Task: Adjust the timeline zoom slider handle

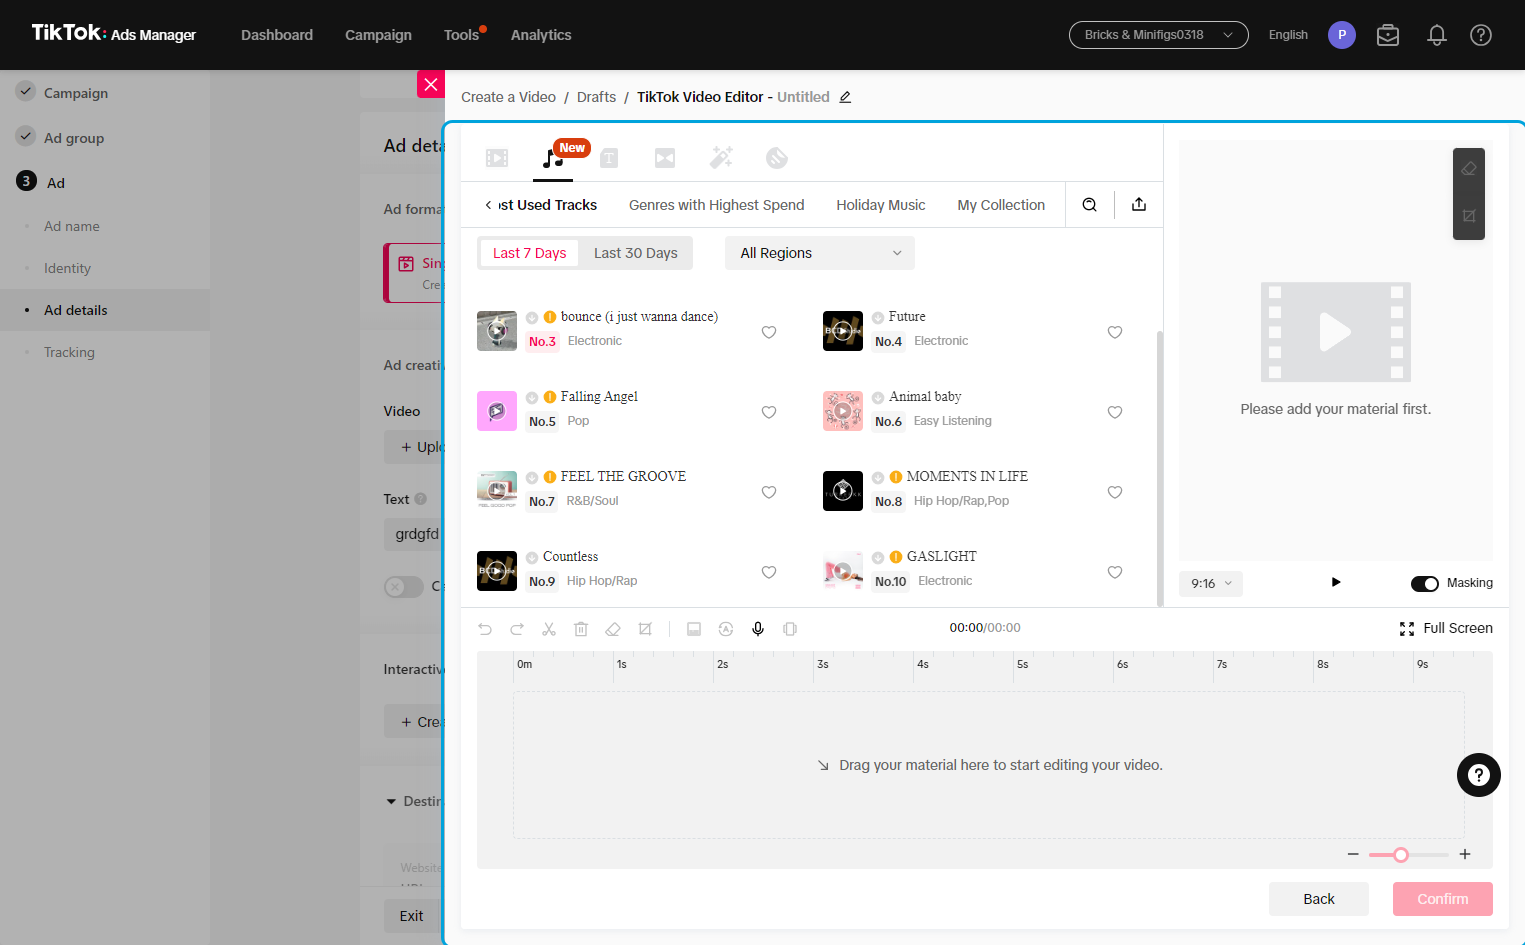Action: [x=1401, y=855]
